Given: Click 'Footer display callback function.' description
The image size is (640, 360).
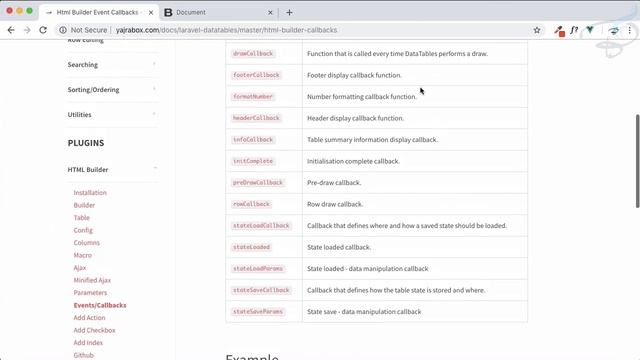Looking at the screenshot, I should (x=354, y=75).
